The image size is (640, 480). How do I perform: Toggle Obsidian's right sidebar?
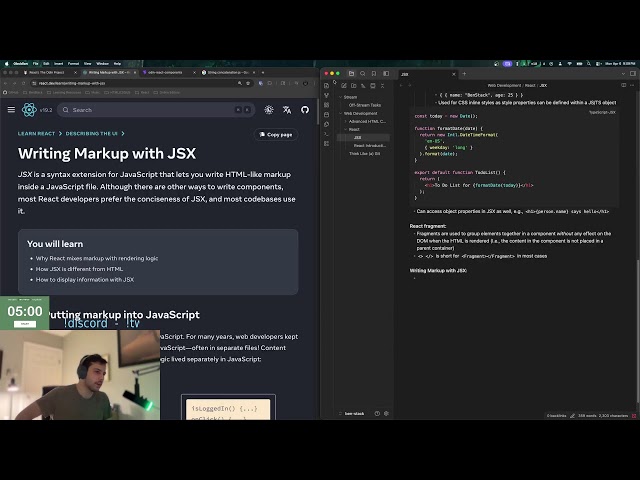[633, 74]
